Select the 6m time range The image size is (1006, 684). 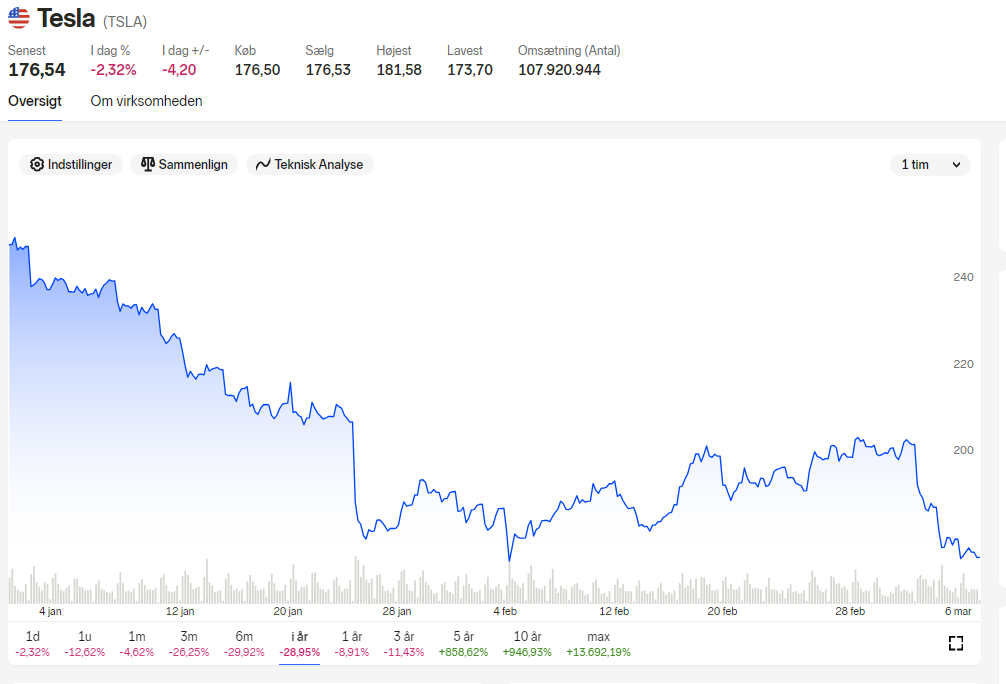pos(244,644)
